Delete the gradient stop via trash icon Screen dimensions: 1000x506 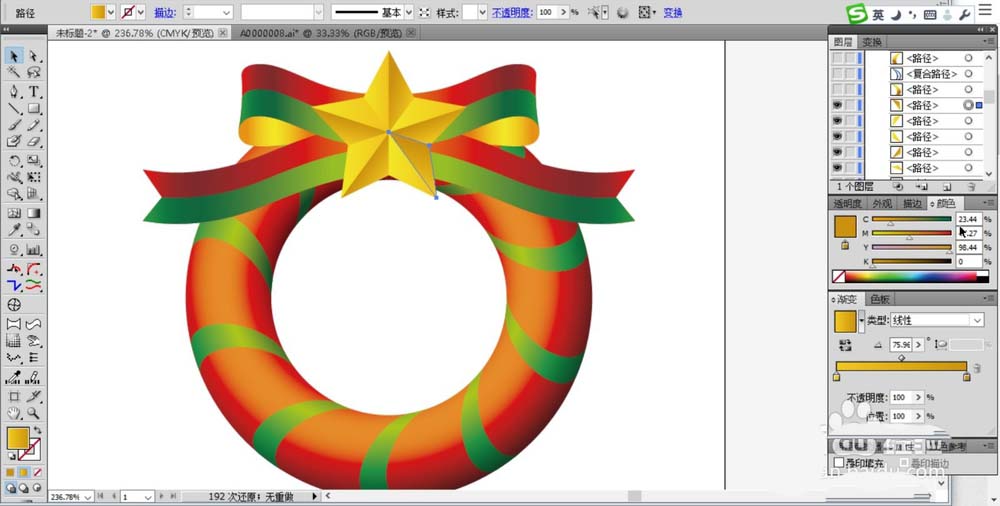tap(977, 368)
